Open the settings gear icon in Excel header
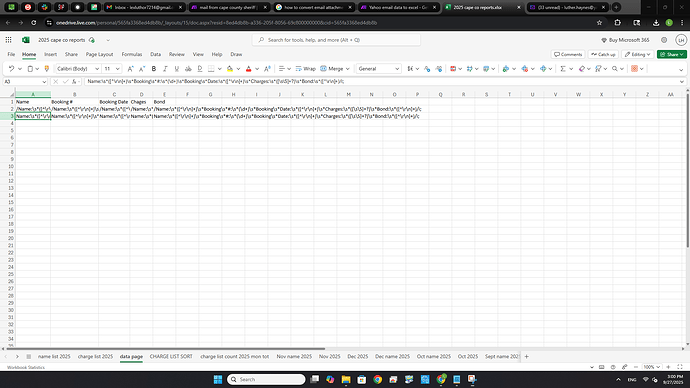The image size is (690, 388). click(664, 40)
